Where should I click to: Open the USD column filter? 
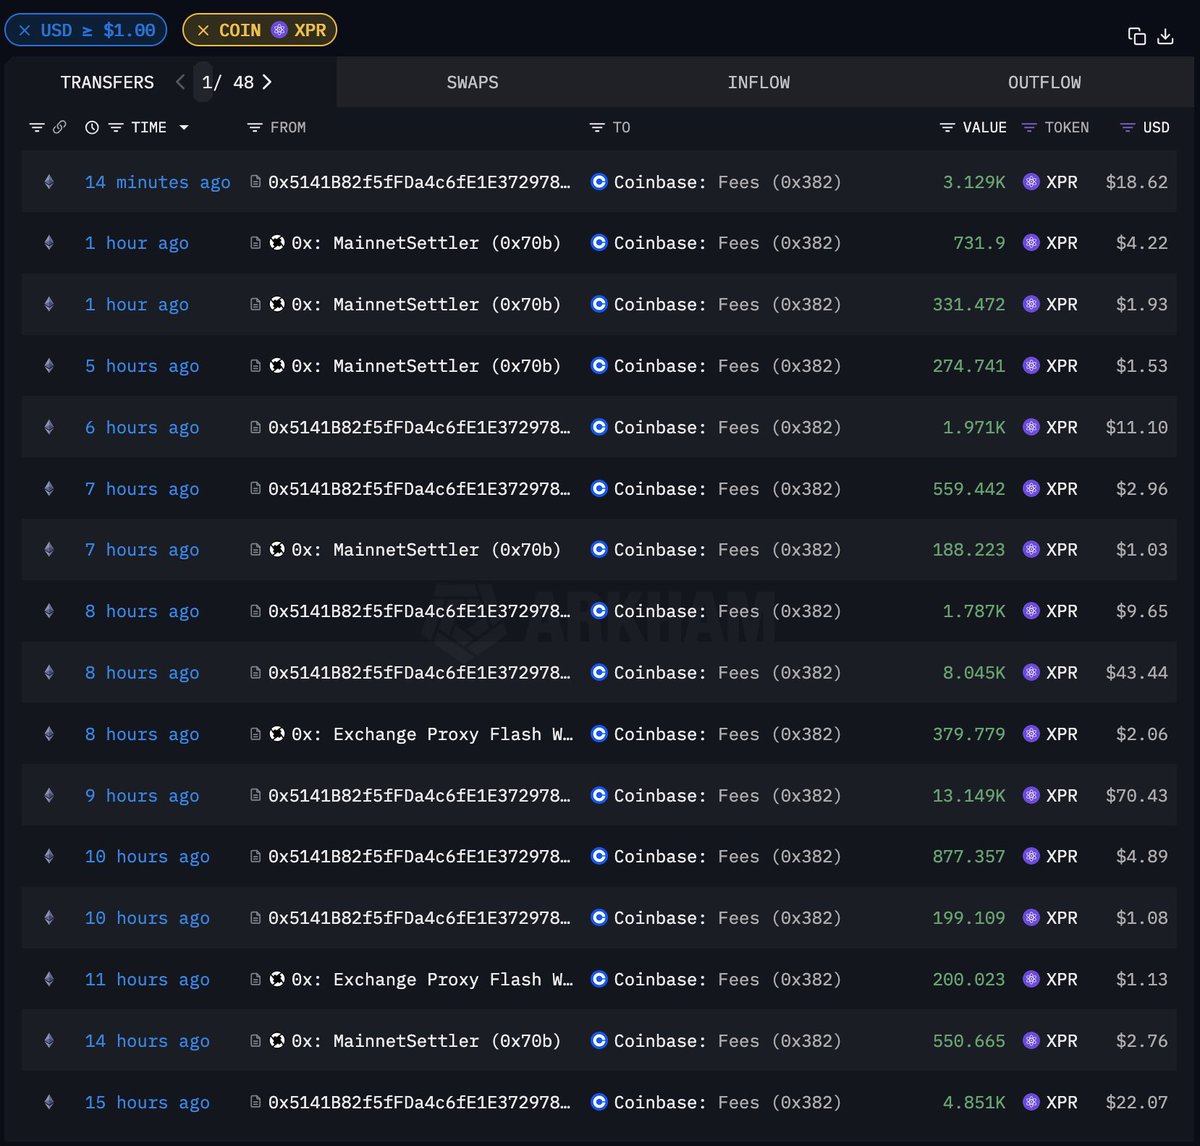(1127, 128)
